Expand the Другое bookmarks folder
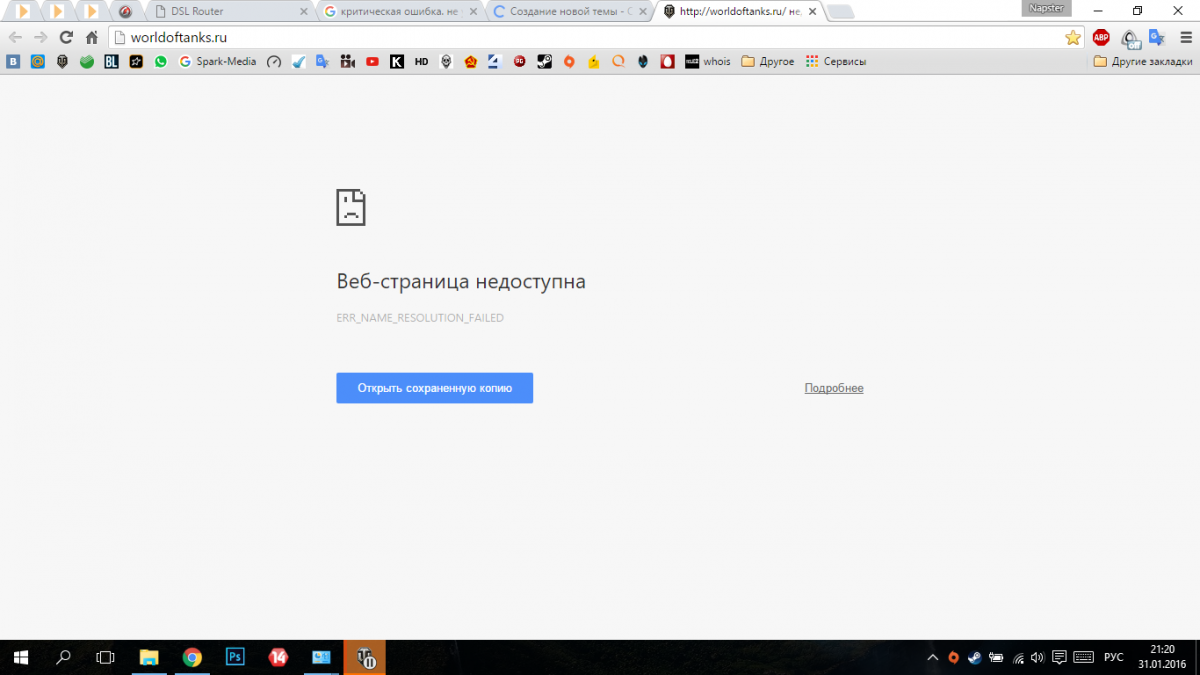1200x675 pixels. point(767,61)
